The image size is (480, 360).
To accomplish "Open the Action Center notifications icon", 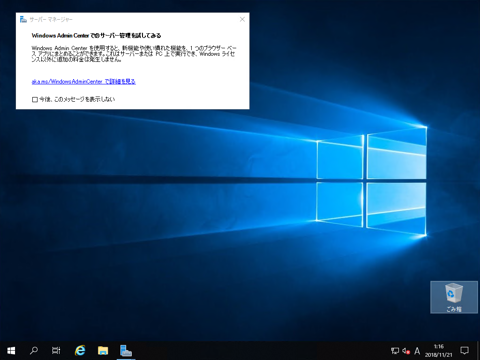I will tap(464, 351).
